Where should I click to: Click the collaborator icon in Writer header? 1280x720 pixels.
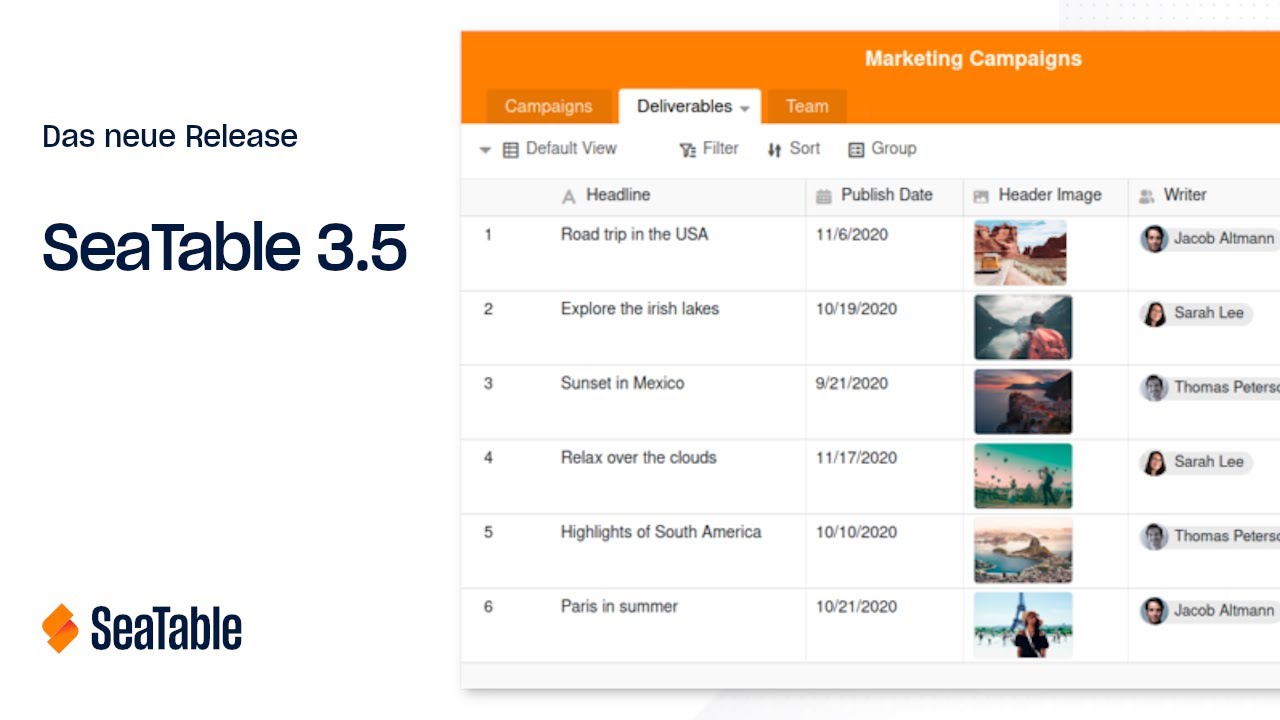[x=1146, y=197]
